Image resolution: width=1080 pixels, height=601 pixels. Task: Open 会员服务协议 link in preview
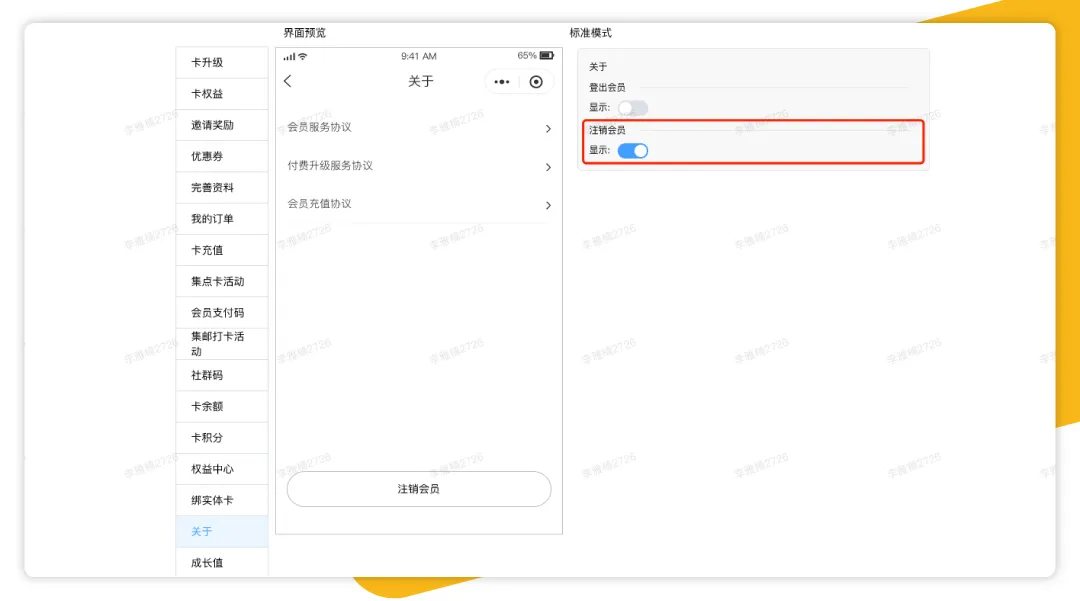tap(320, 127)
